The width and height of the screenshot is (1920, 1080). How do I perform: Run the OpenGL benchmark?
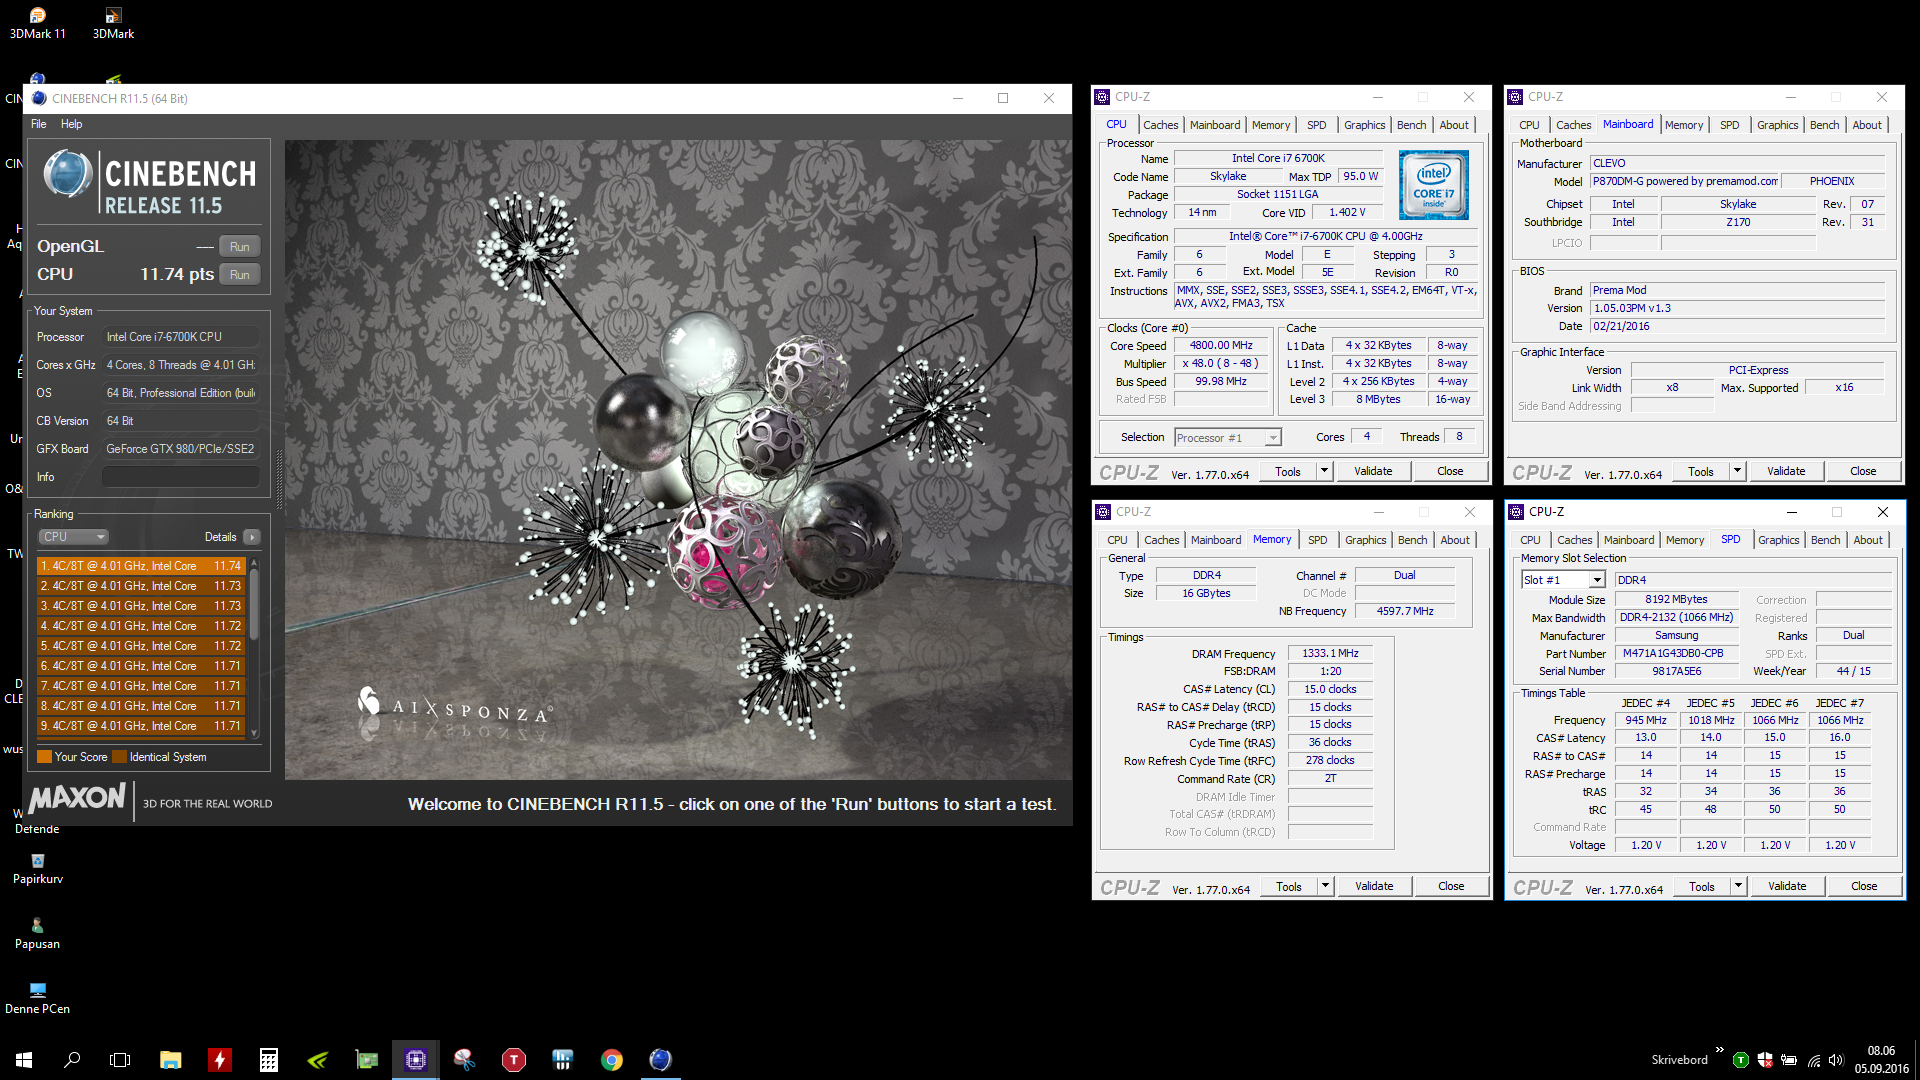pyautogui.click(x=239, y=247)
